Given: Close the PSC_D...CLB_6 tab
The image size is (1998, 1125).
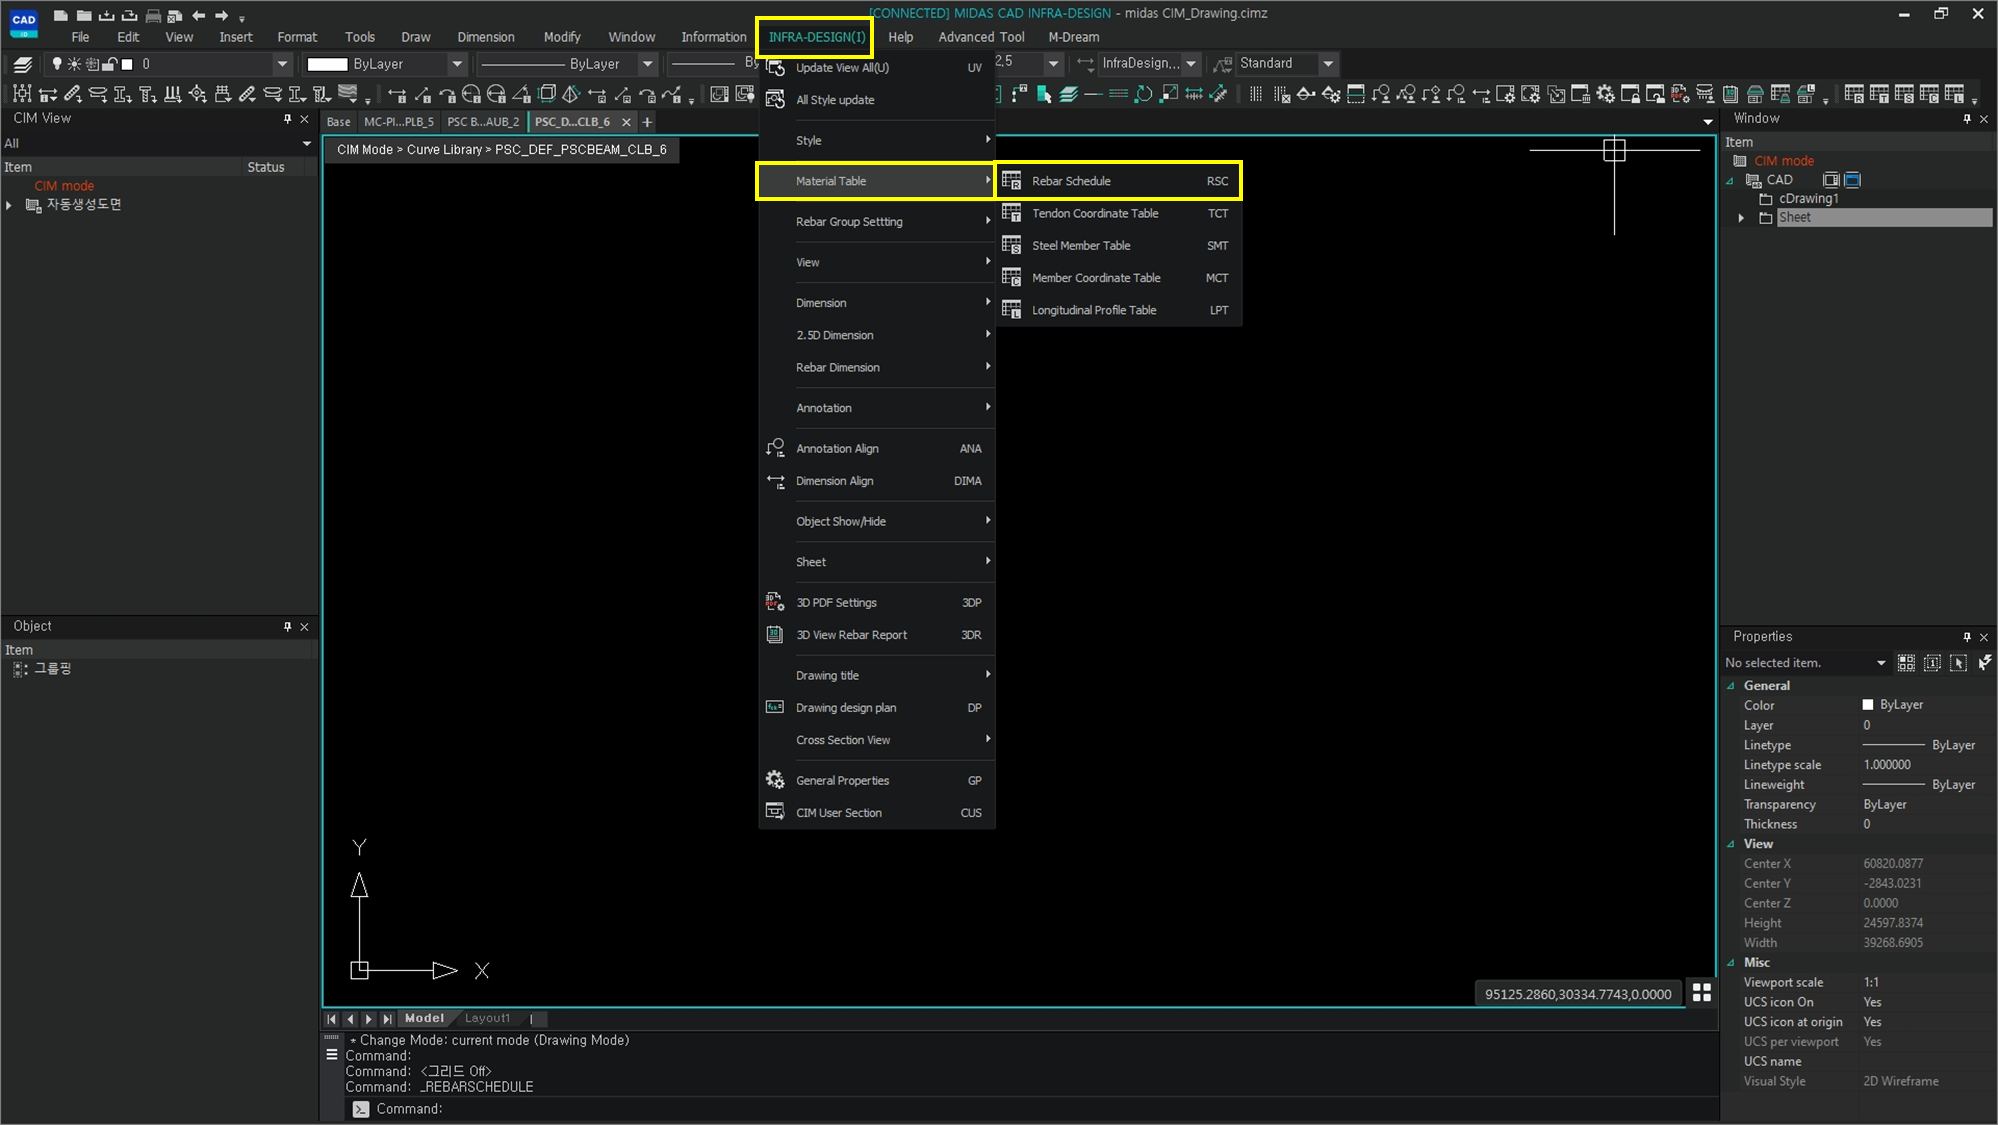Looking at the screenshot, I should click(626, 122).
